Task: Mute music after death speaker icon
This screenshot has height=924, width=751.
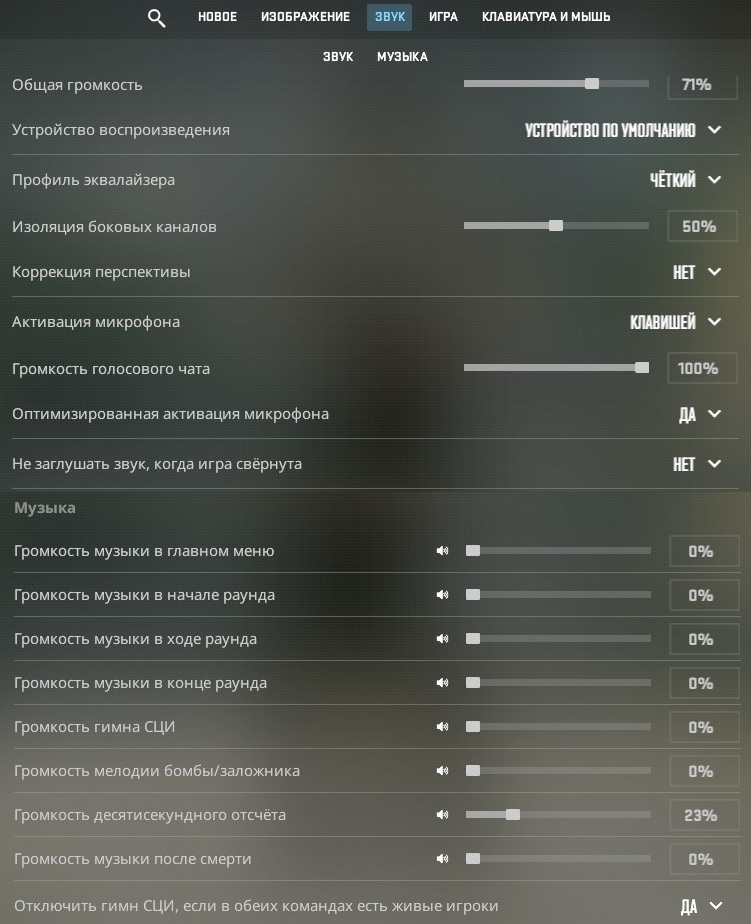Action: (442, 859)
